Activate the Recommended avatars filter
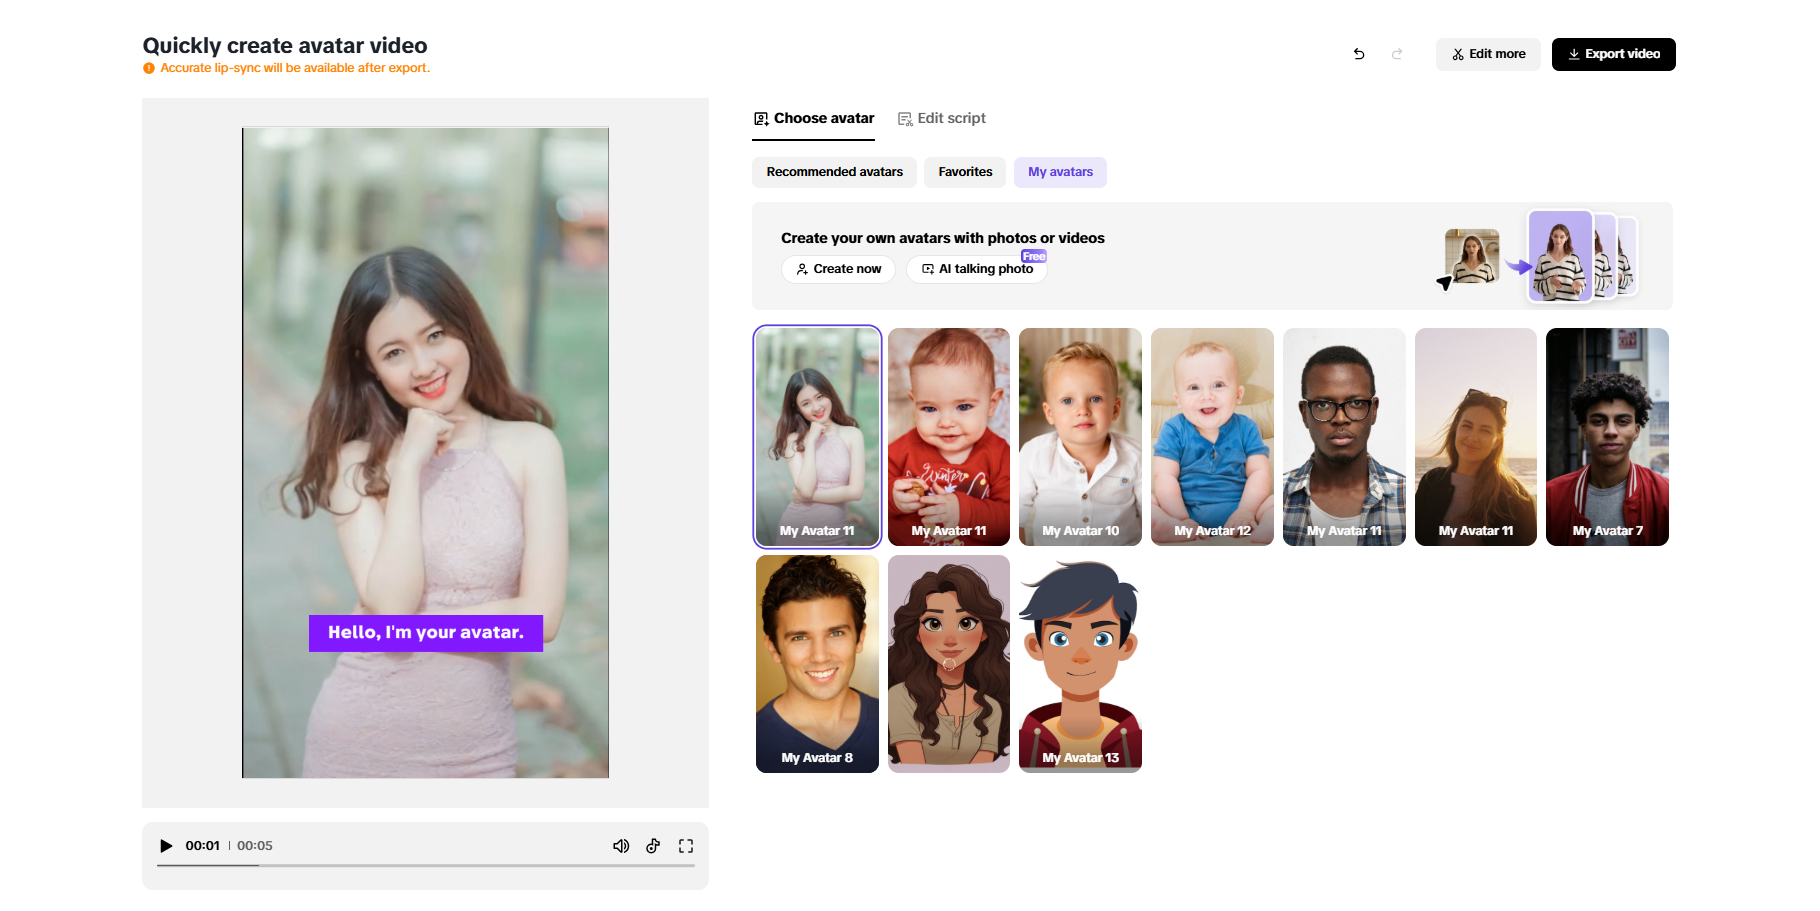 834,172
